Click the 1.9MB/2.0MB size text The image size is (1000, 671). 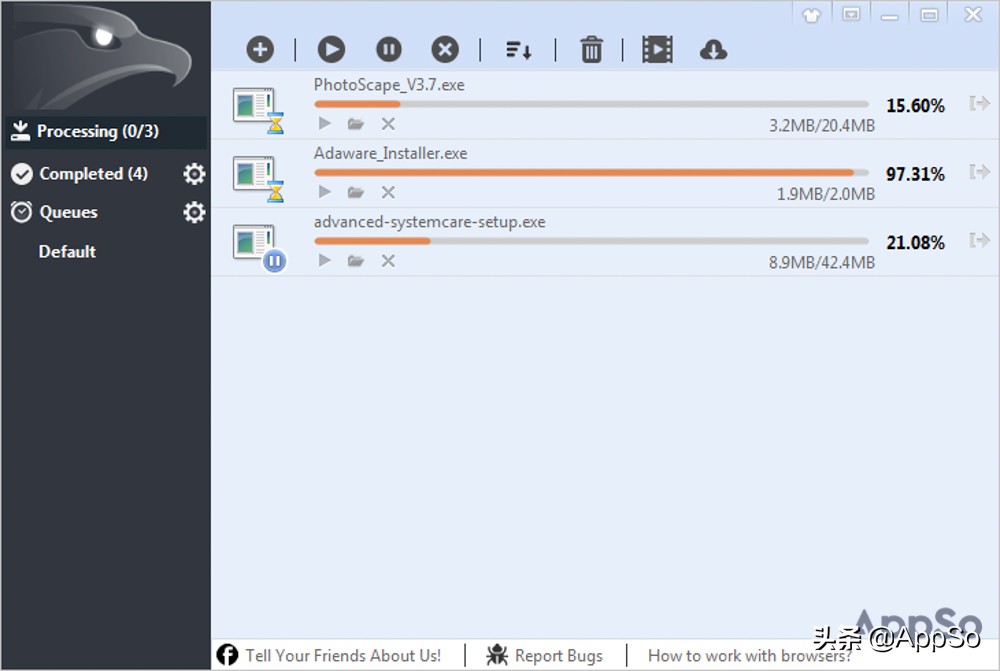(825, 194)
